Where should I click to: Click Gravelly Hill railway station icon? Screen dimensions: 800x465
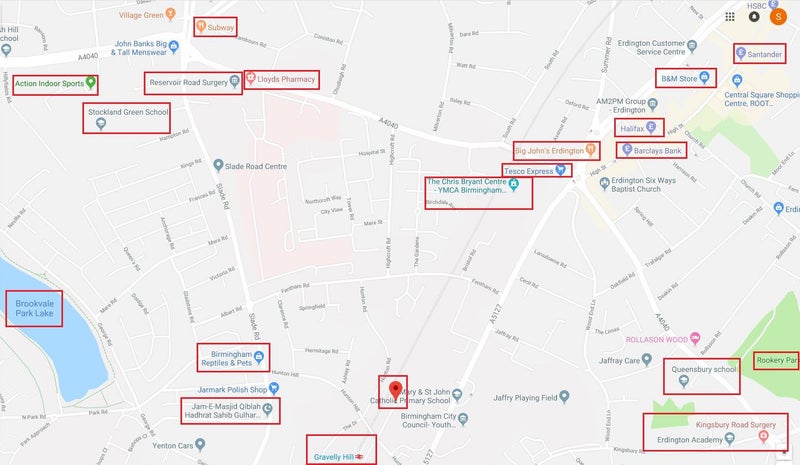click(x=359, y=457)
